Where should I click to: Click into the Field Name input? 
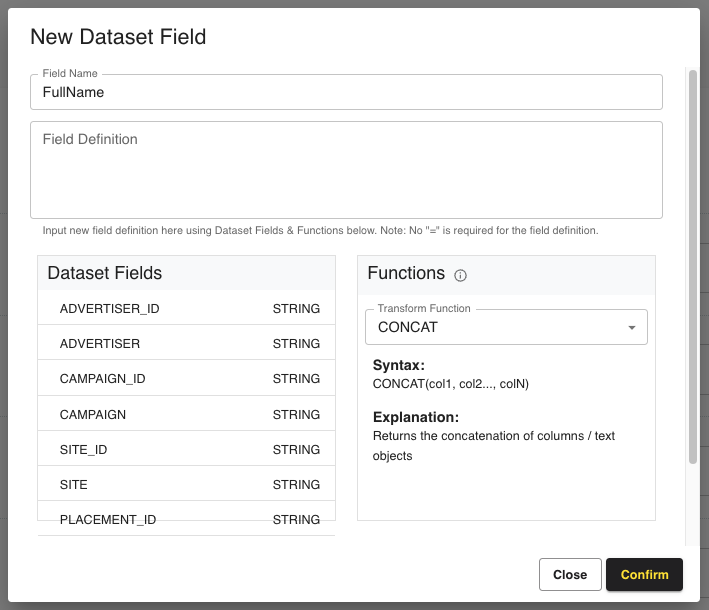(x=346, y=92)
